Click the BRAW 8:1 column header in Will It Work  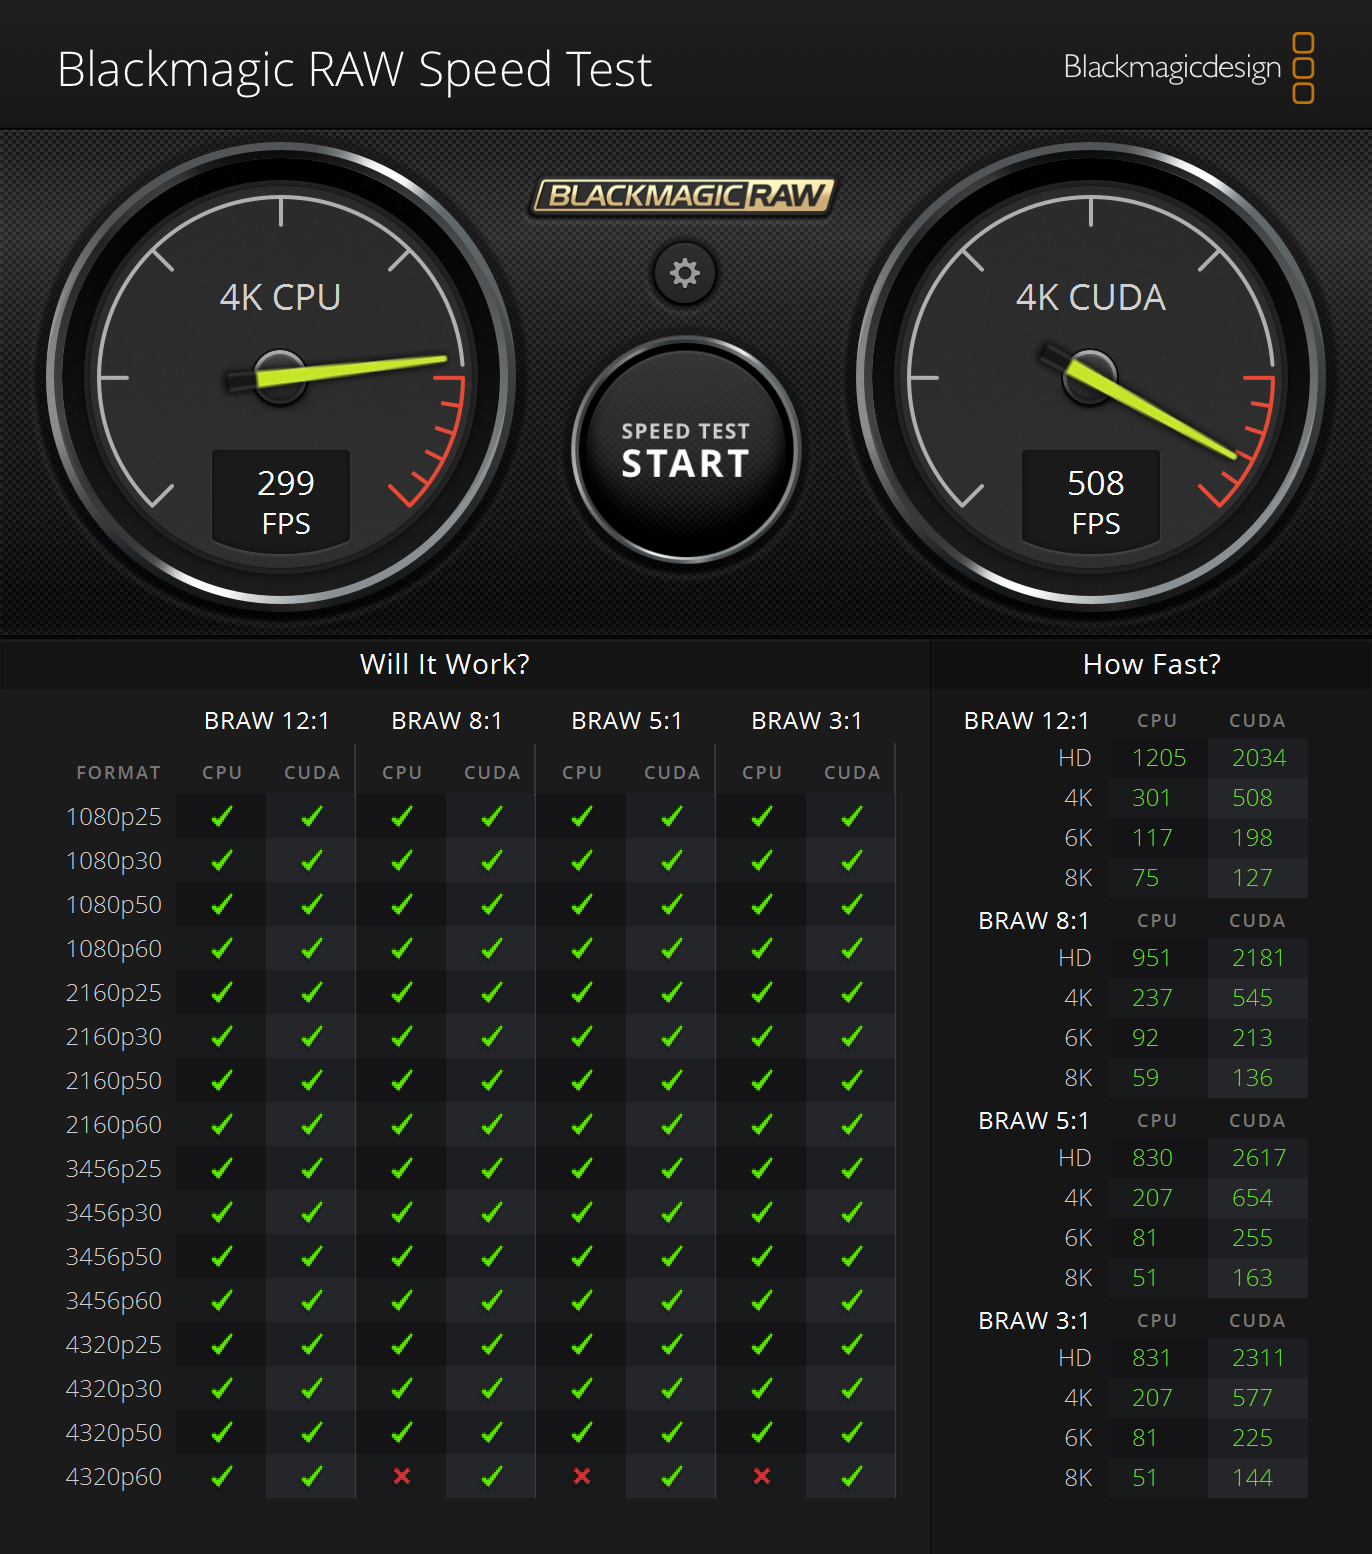tap(447, 721)
